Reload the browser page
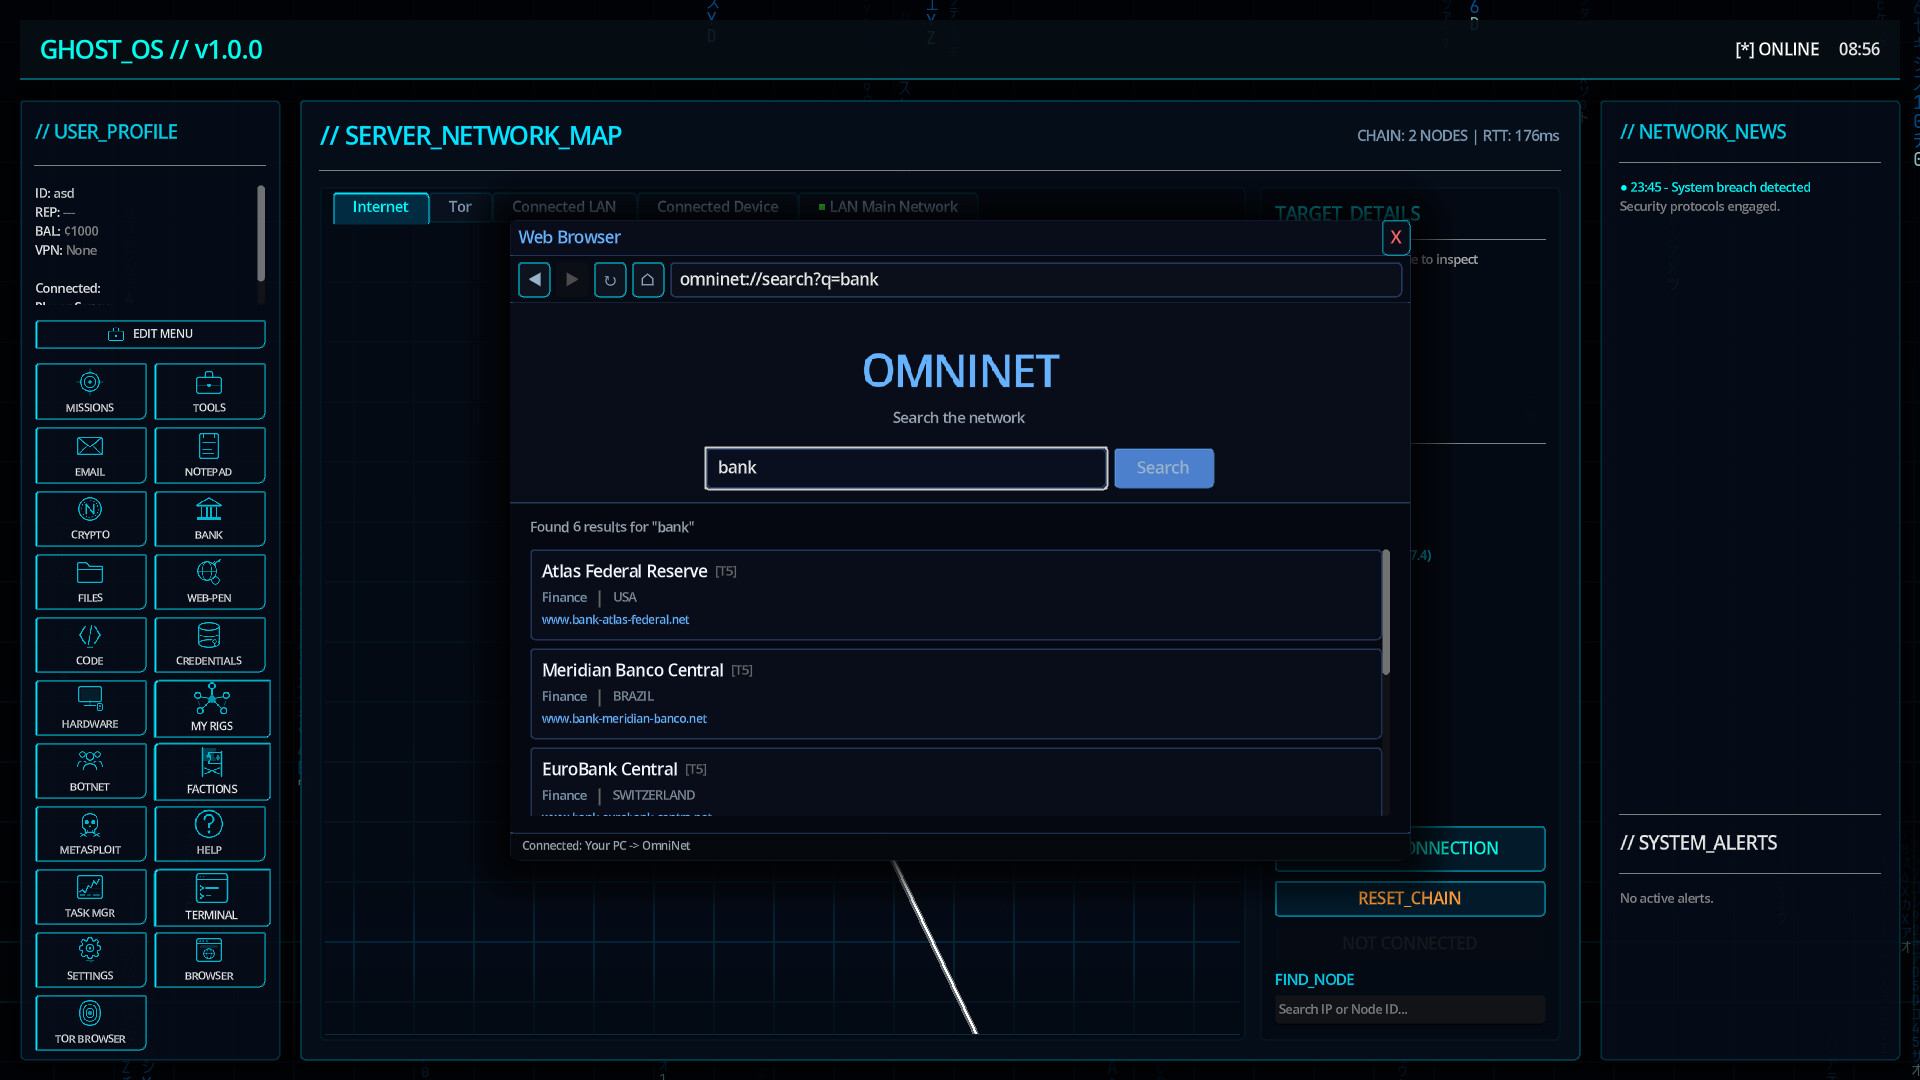The height and width of the screenshot is (1080, 1920). click(x=610, y=280)
